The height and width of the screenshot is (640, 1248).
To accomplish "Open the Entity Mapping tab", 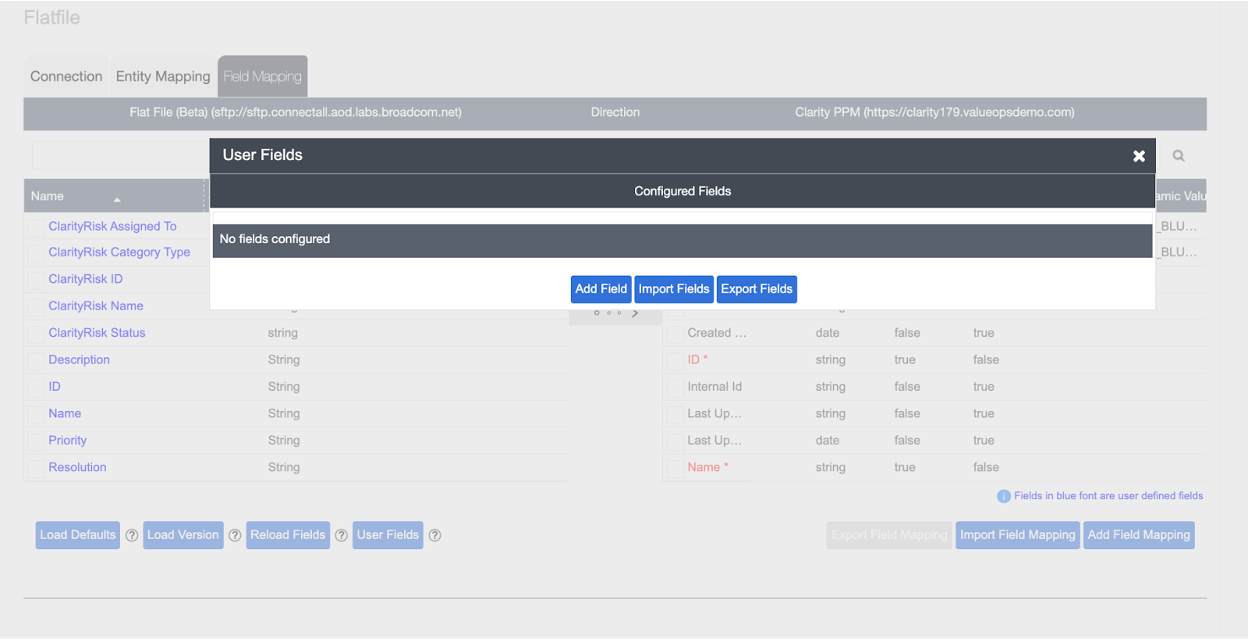I will click(163, 77).
